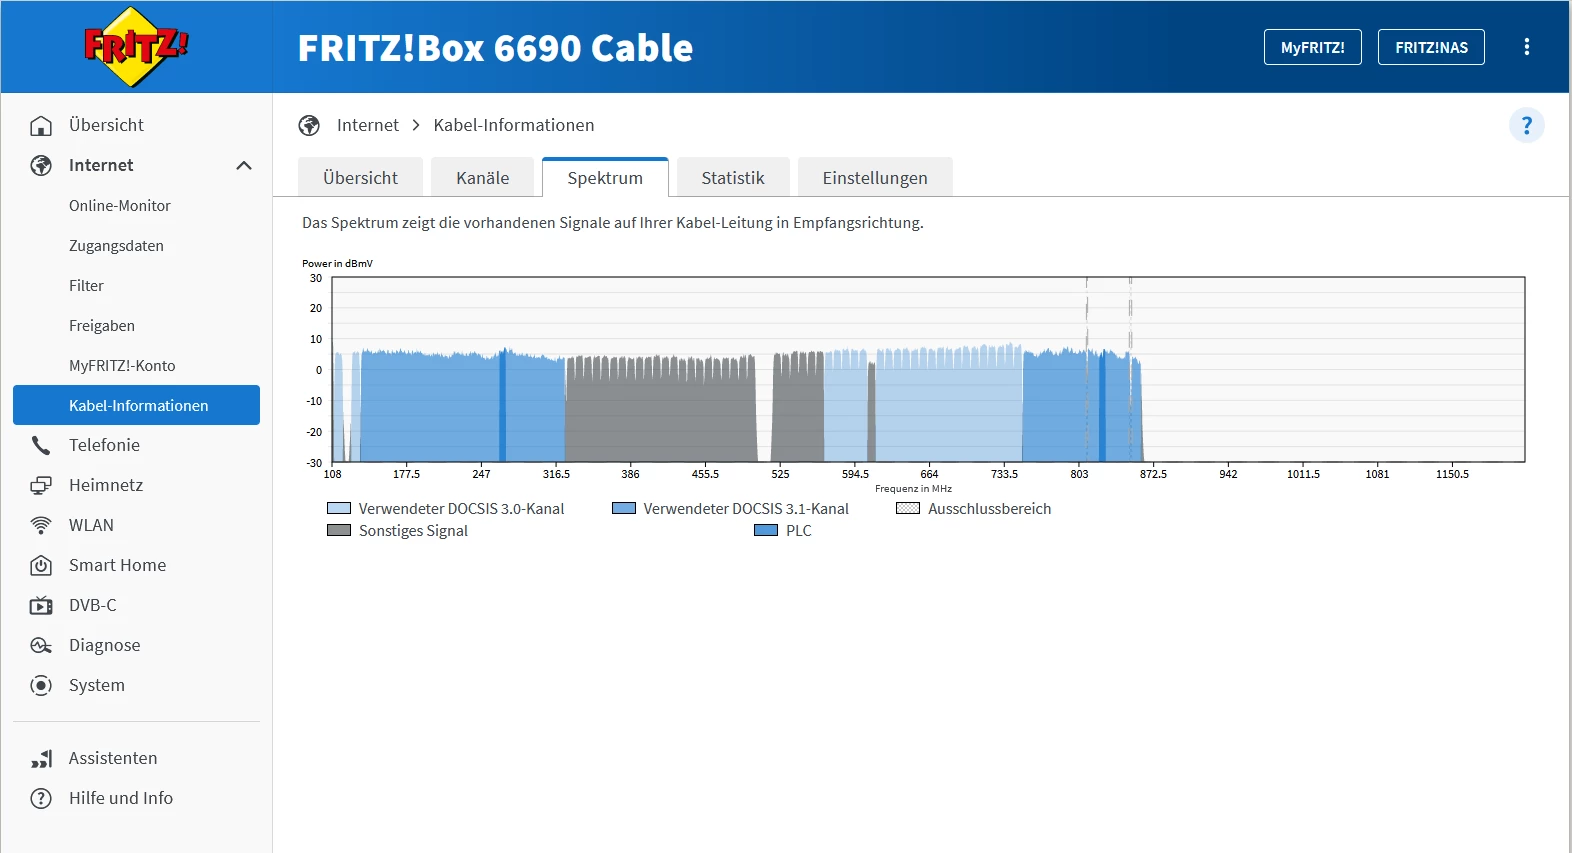Click the DOCSIS 3.1-Kanal legend swatch

[624, 508]
